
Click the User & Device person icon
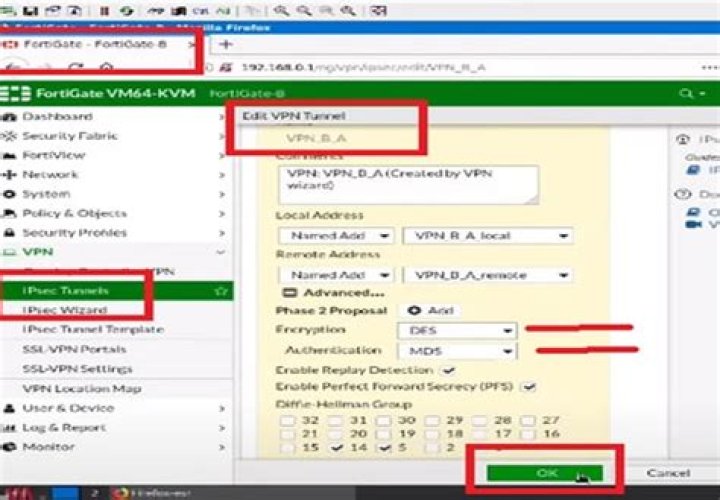pos(8,408)
